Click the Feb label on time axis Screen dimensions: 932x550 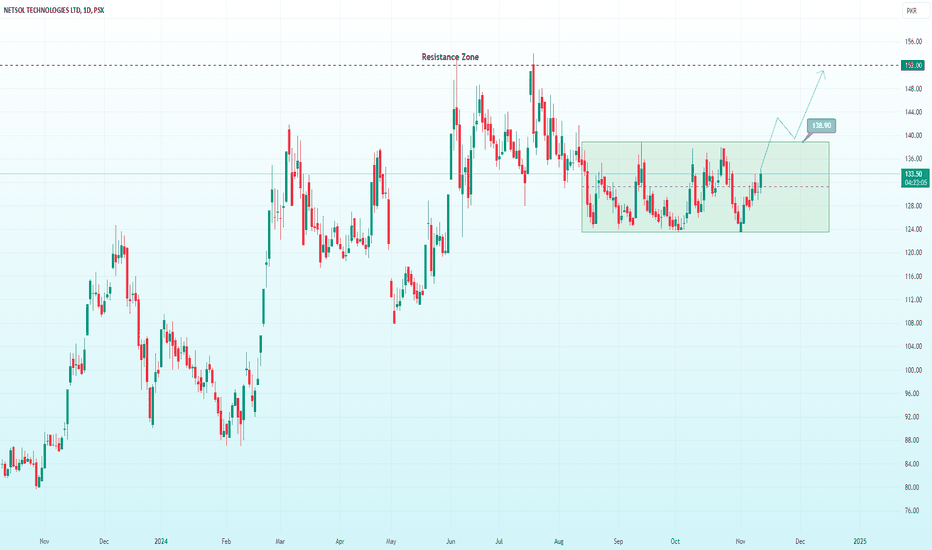pos(226,542)
